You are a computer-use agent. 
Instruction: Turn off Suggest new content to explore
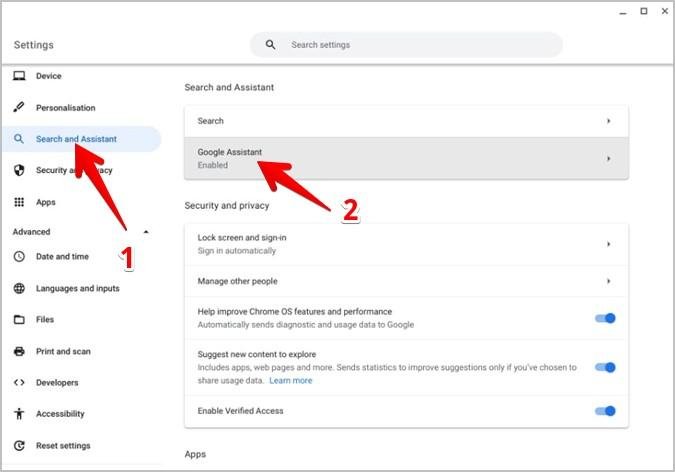(x=605, y=367)
